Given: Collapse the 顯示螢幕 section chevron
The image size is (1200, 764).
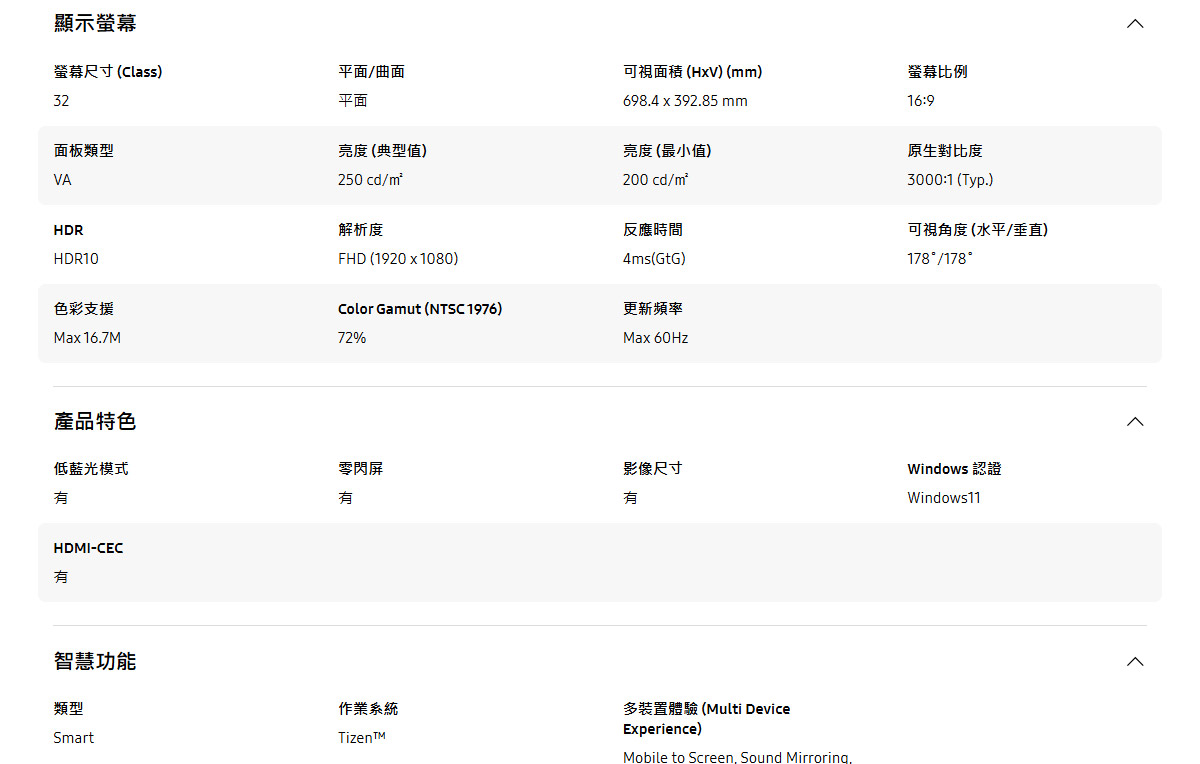Looking at the screenshot, I should click(x=1135, y=22).
